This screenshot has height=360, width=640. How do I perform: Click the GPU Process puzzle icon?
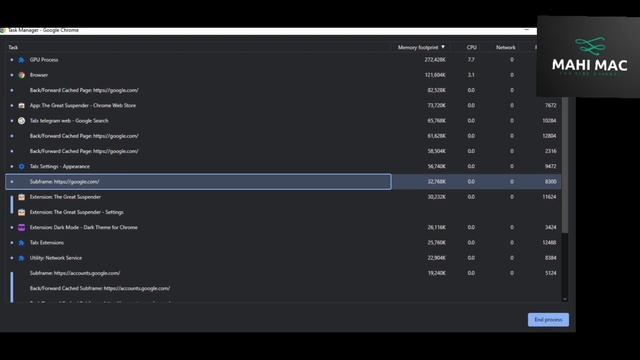click(22, 60)
